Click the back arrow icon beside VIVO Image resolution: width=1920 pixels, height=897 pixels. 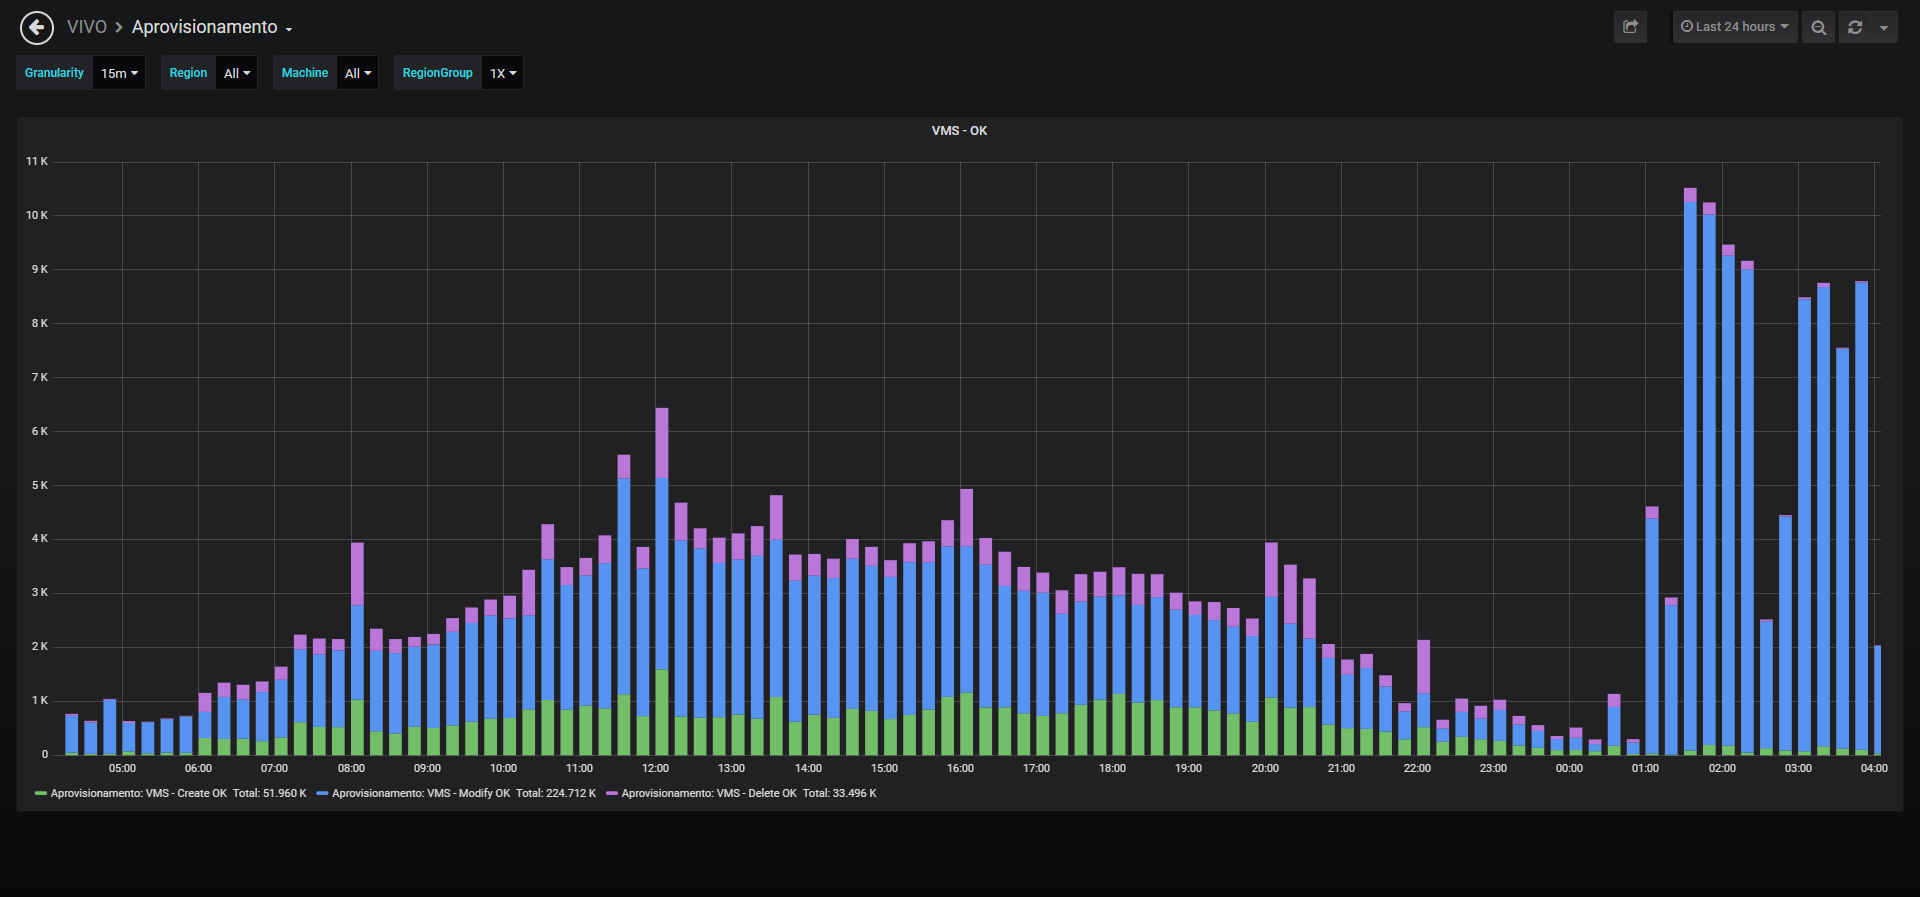[x=37, y=27]
